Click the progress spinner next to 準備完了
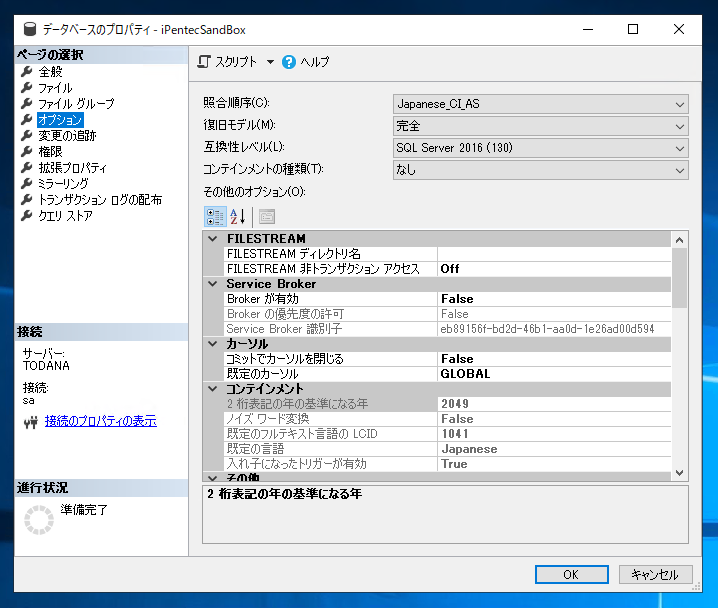This screenshot has height=608, width=718. point(39,520)
